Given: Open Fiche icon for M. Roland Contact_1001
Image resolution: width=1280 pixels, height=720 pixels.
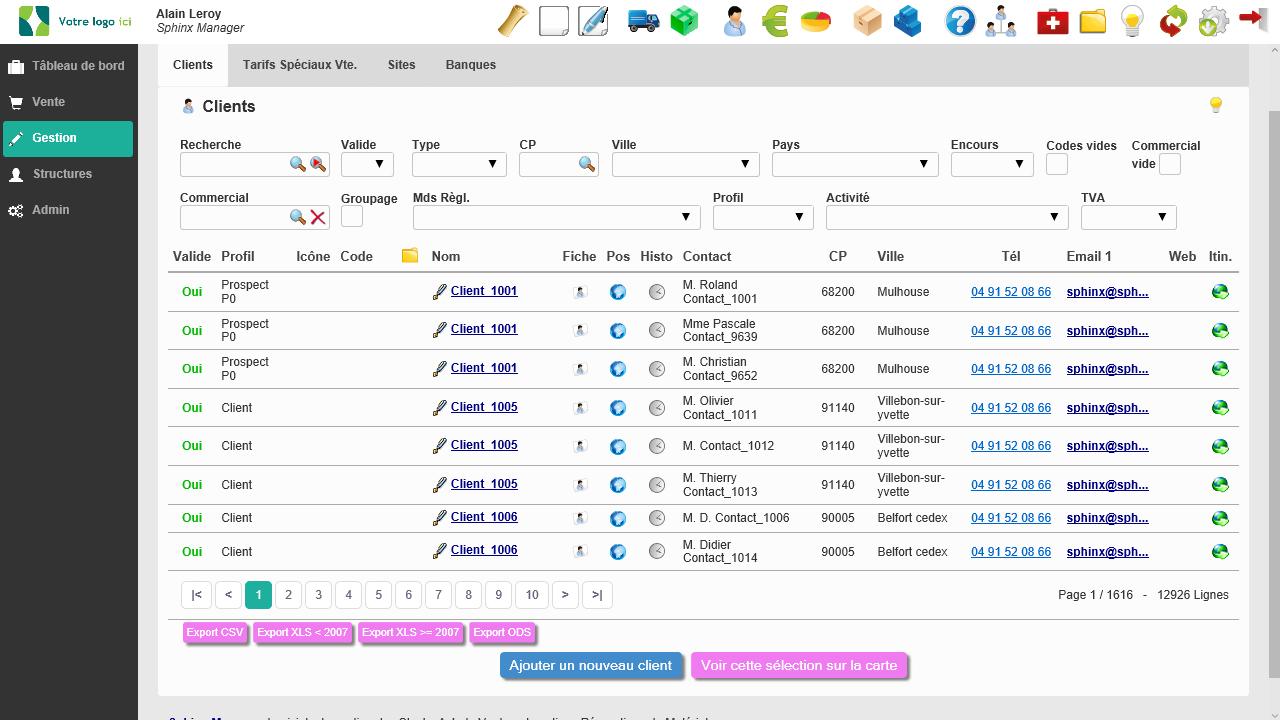Looking at the screenshot, I should click(x=579, y=292).
